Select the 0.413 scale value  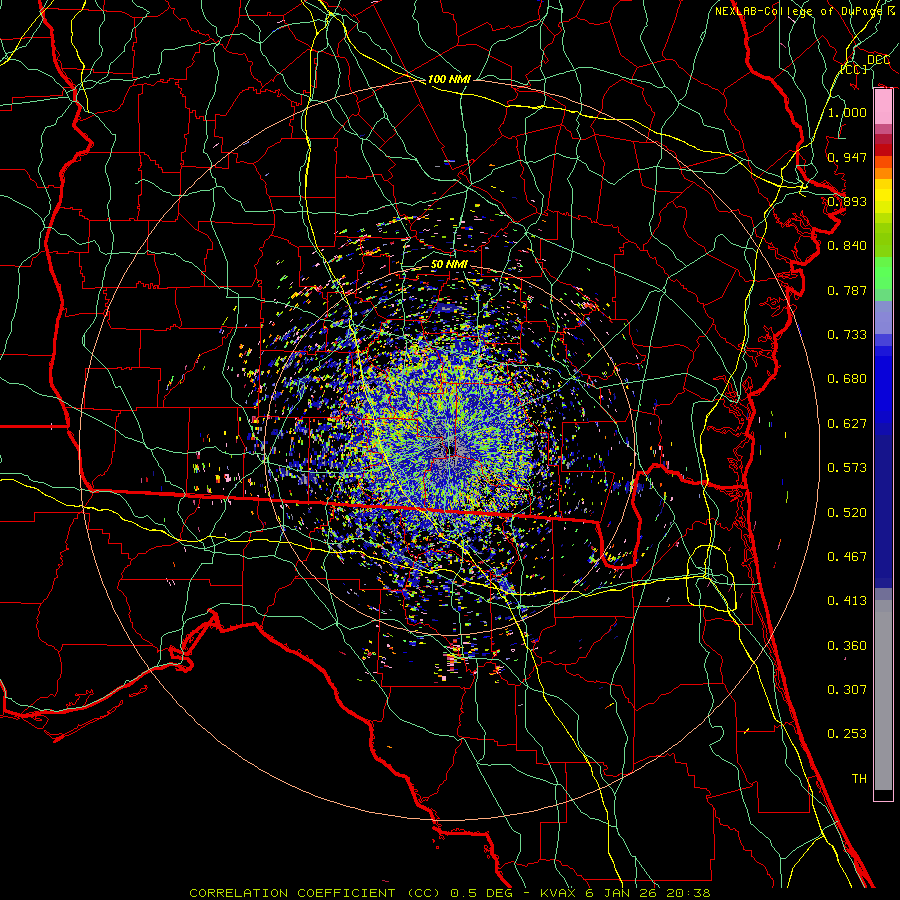847,601
